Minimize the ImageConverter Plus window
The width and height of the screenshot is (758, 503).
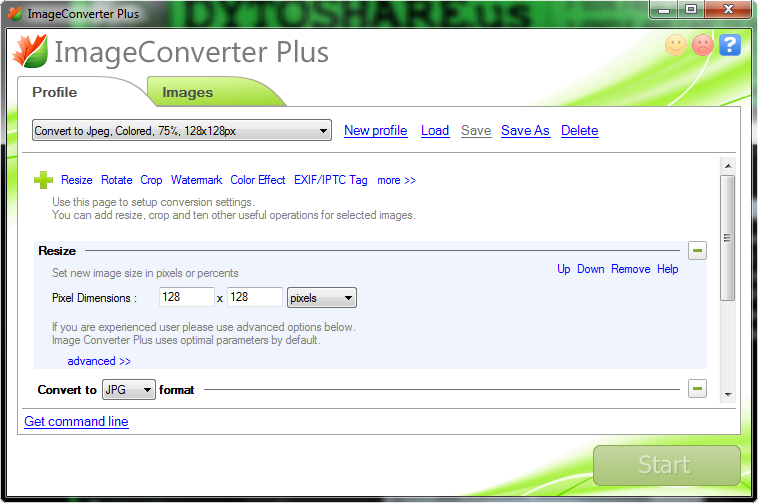(x=664, y=10)
